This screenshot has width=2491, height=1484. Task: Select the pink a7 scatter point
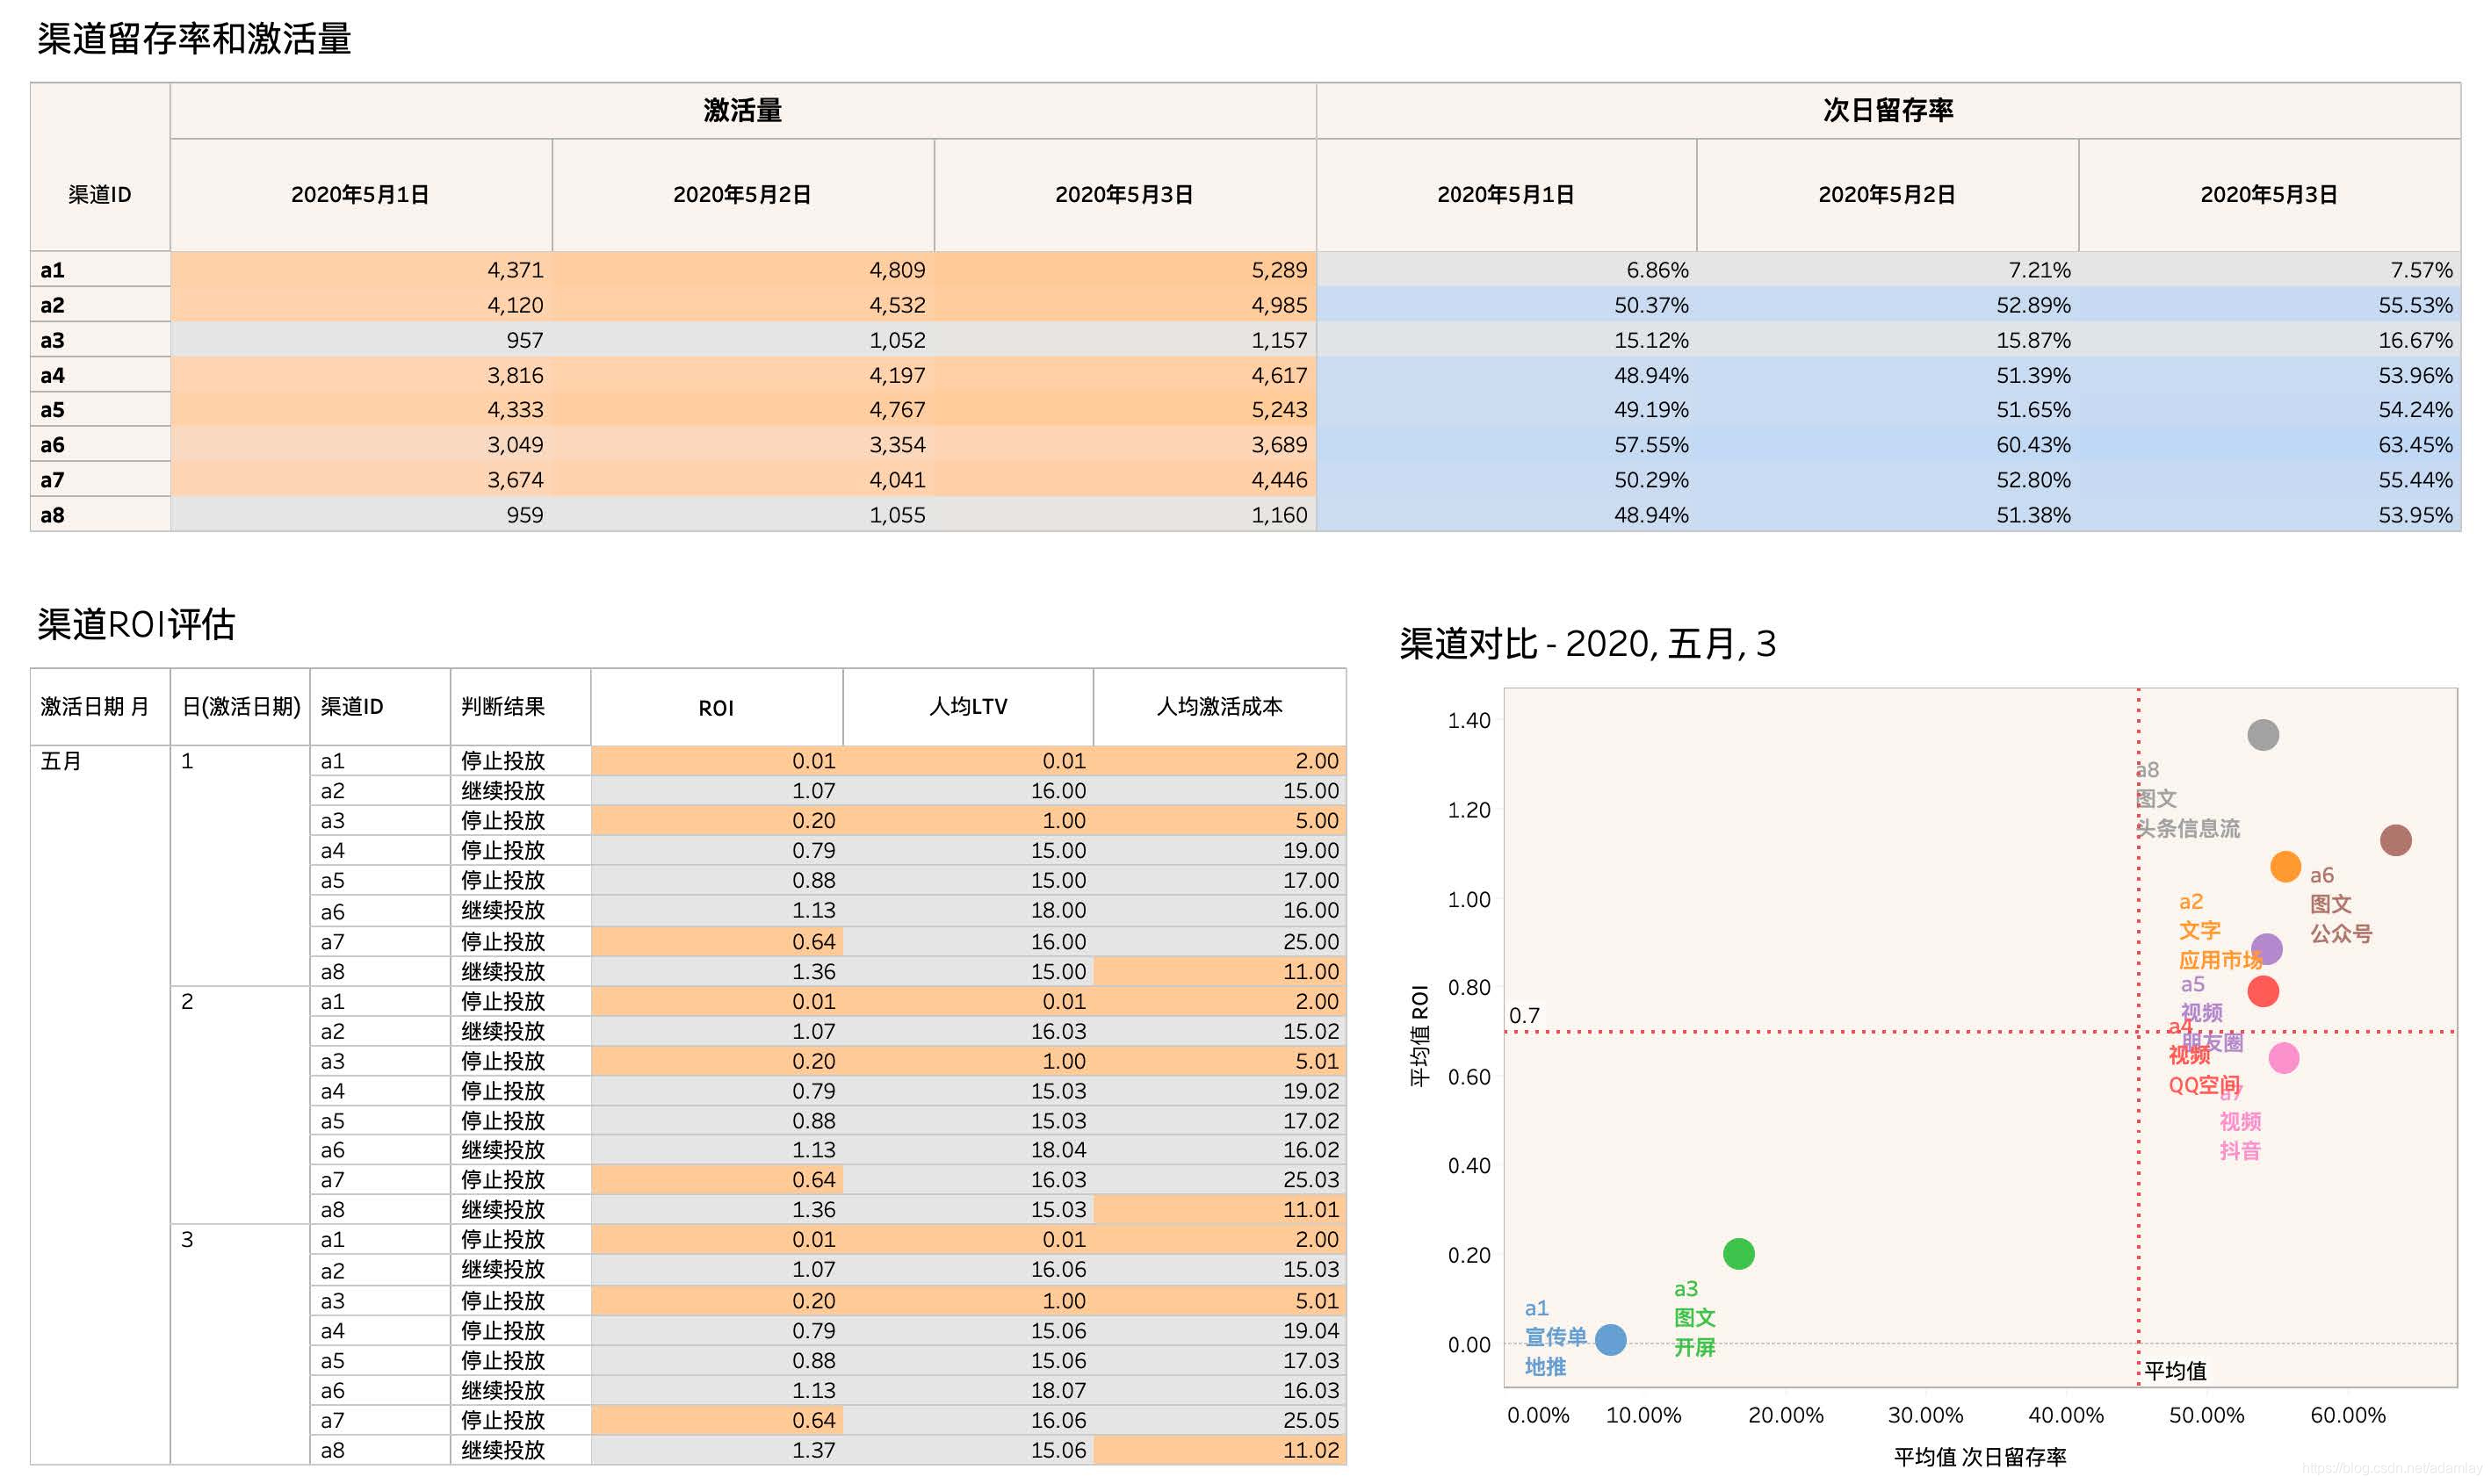[2283, 1057]
